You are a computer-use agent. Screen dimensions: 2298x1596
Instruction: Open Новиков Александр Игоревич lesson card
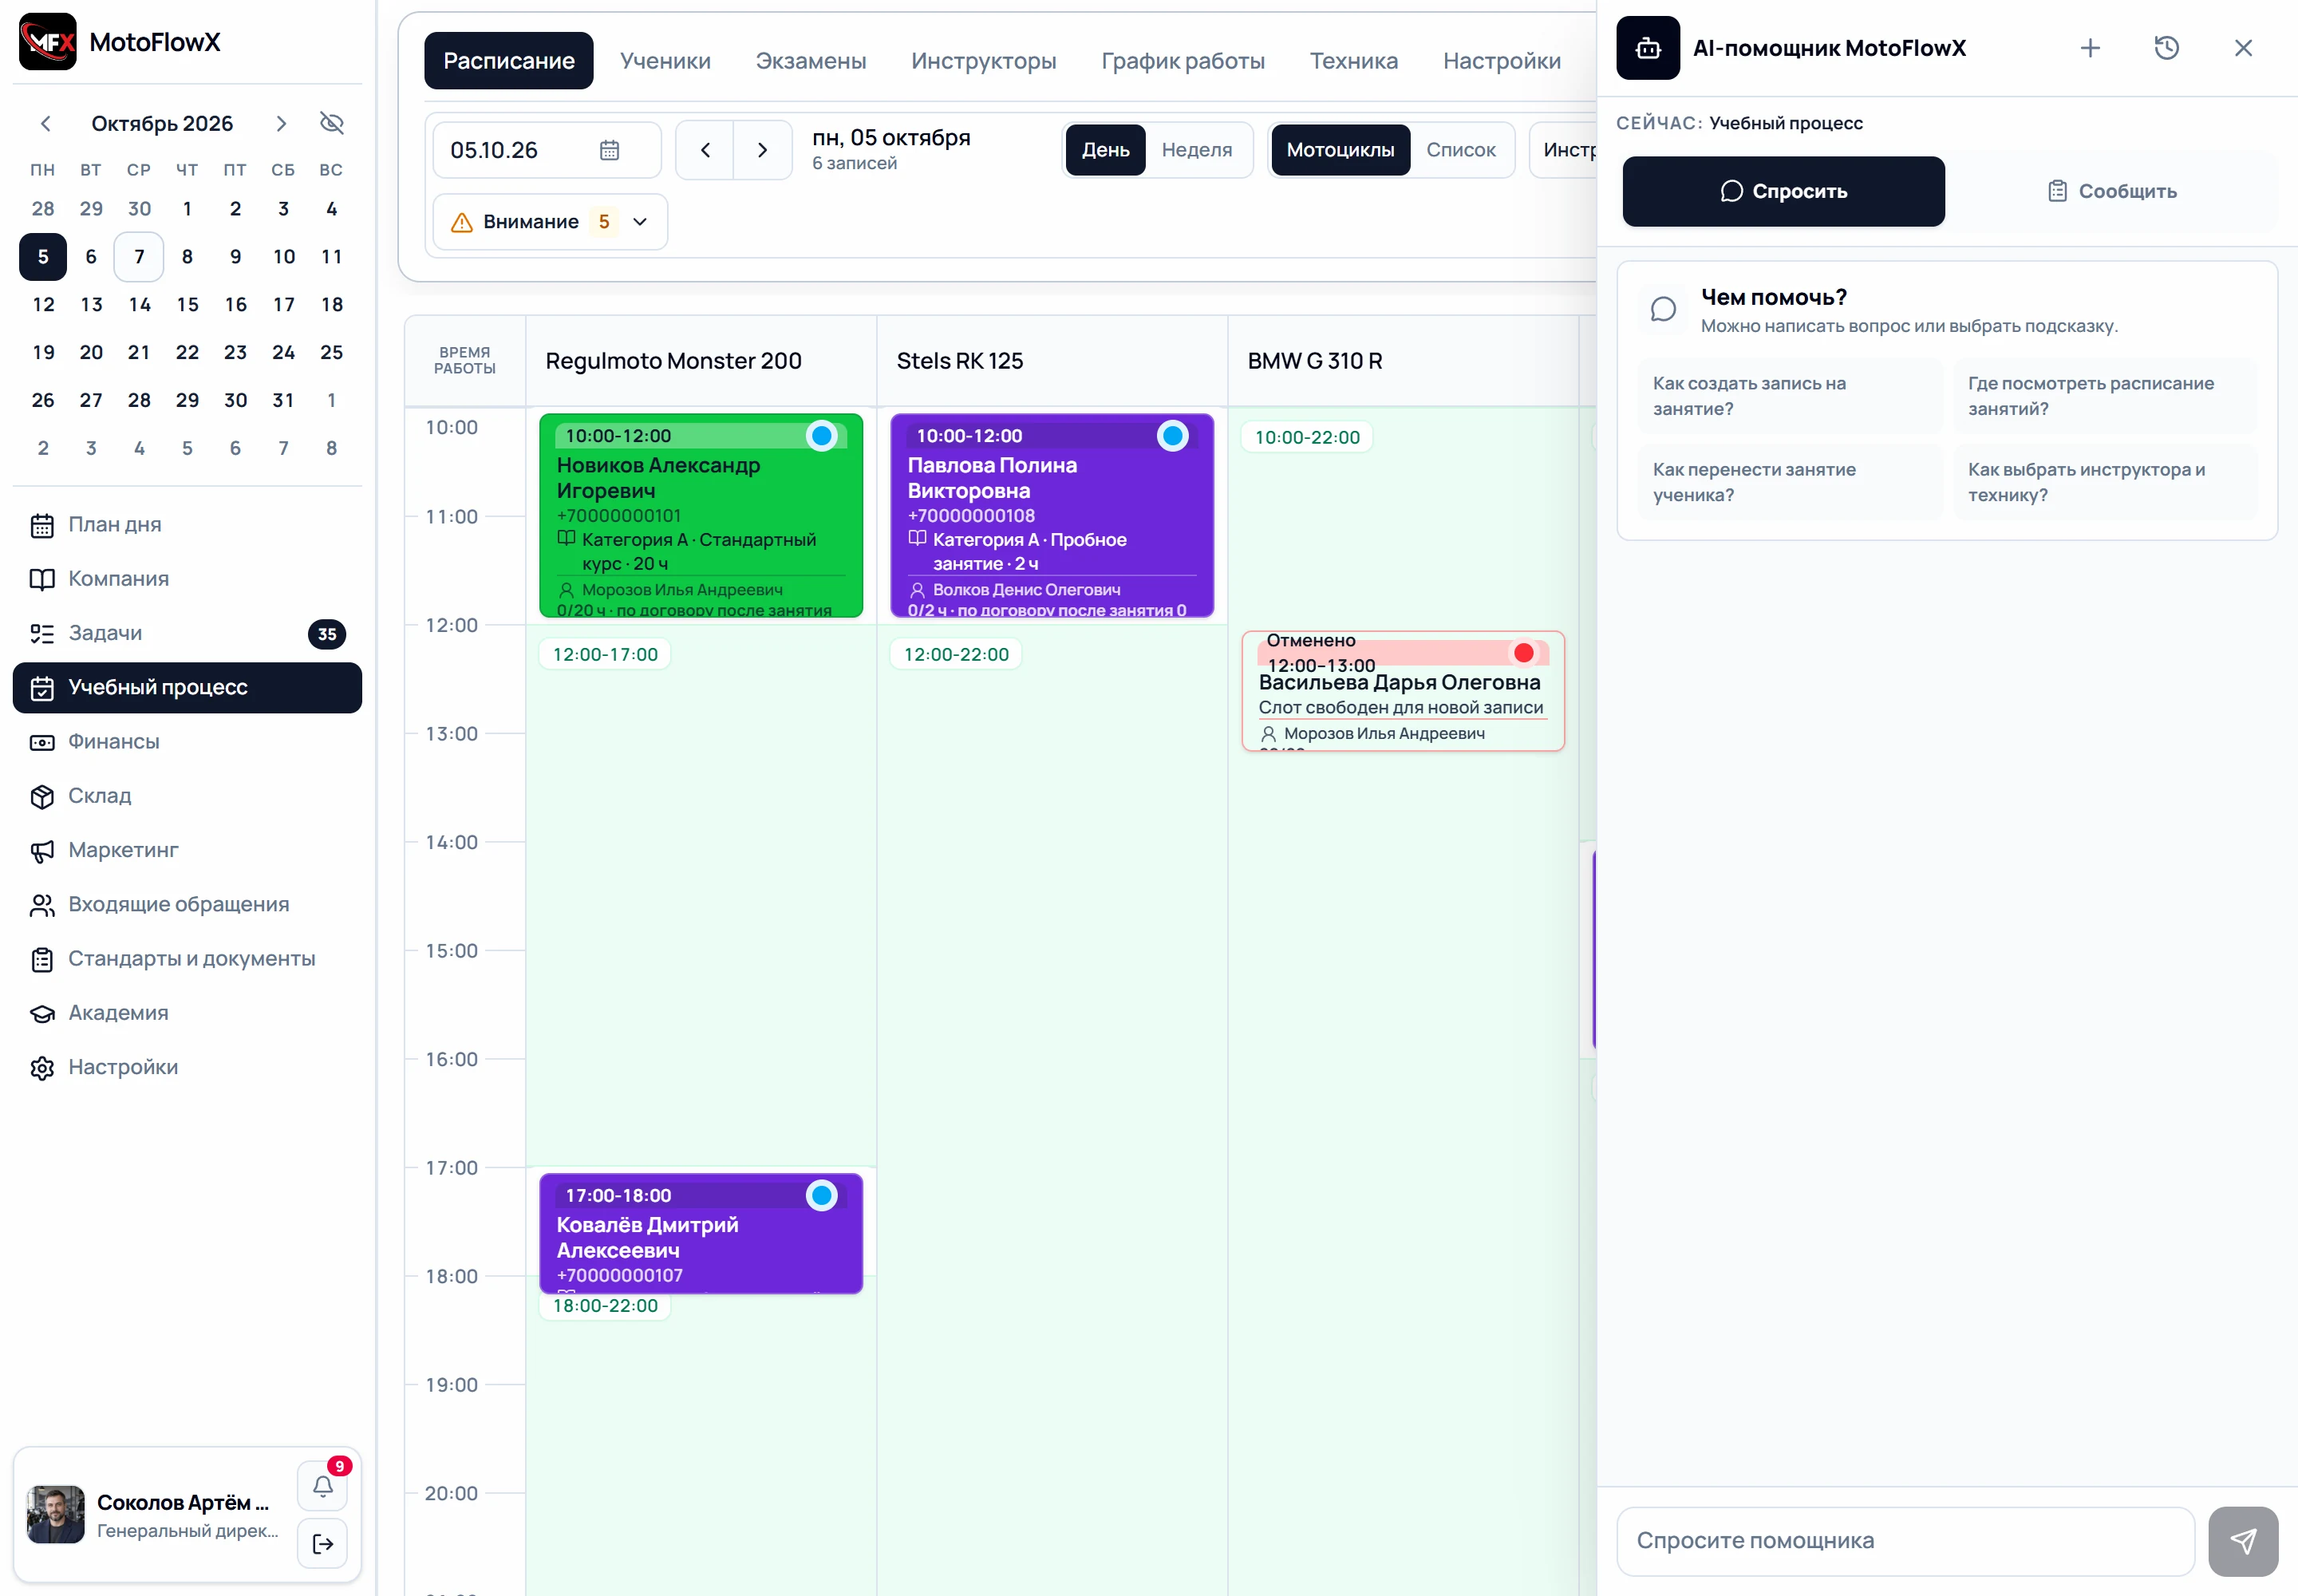point(701,516)
